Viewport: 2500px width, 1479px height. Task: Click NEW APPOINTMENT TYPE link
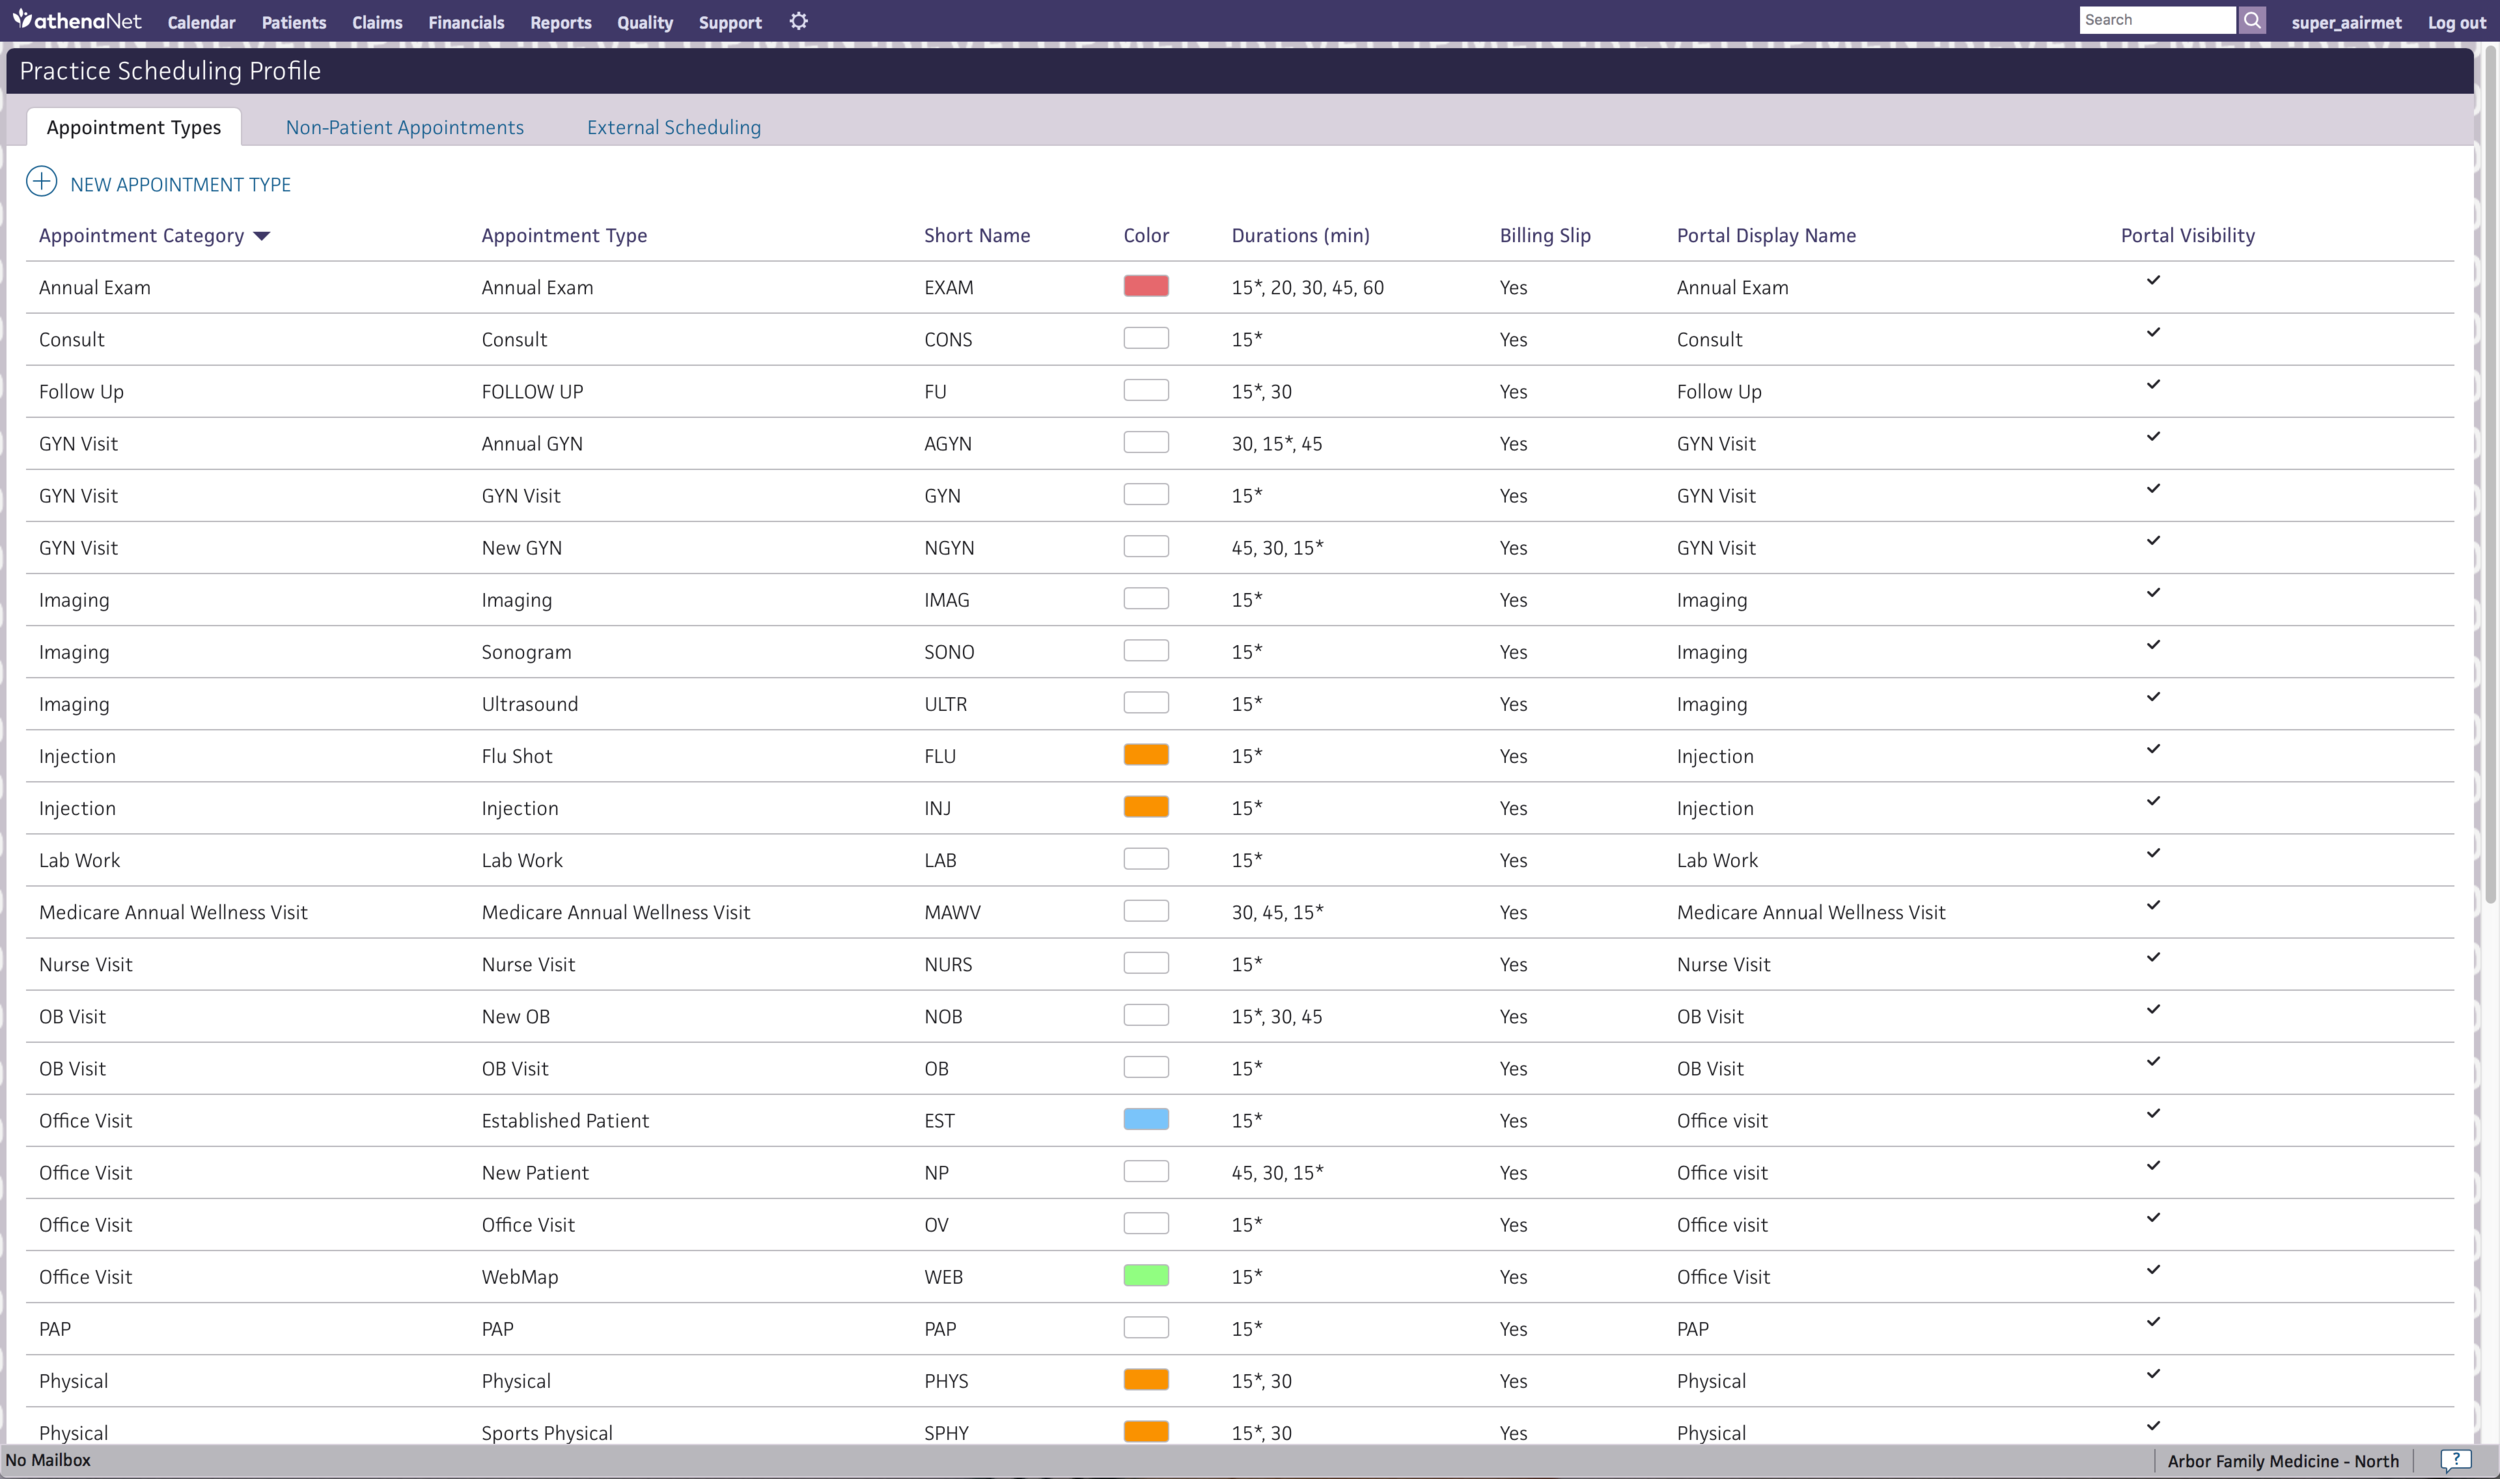(180, 184)
